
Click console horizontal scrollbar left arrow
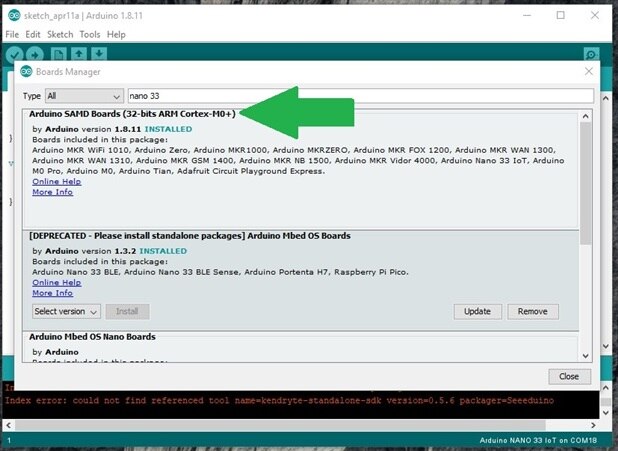(x=8, y=425)
